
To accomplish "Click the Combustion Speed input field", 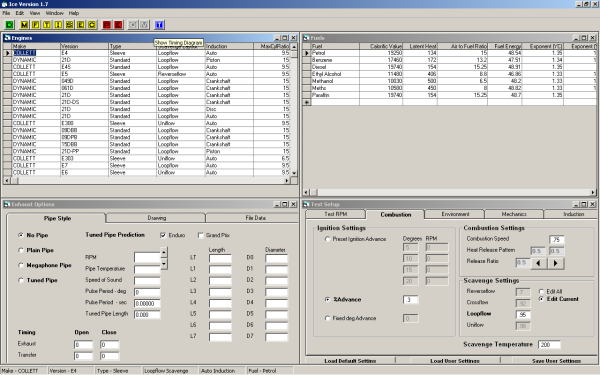I will click(557, 240).
